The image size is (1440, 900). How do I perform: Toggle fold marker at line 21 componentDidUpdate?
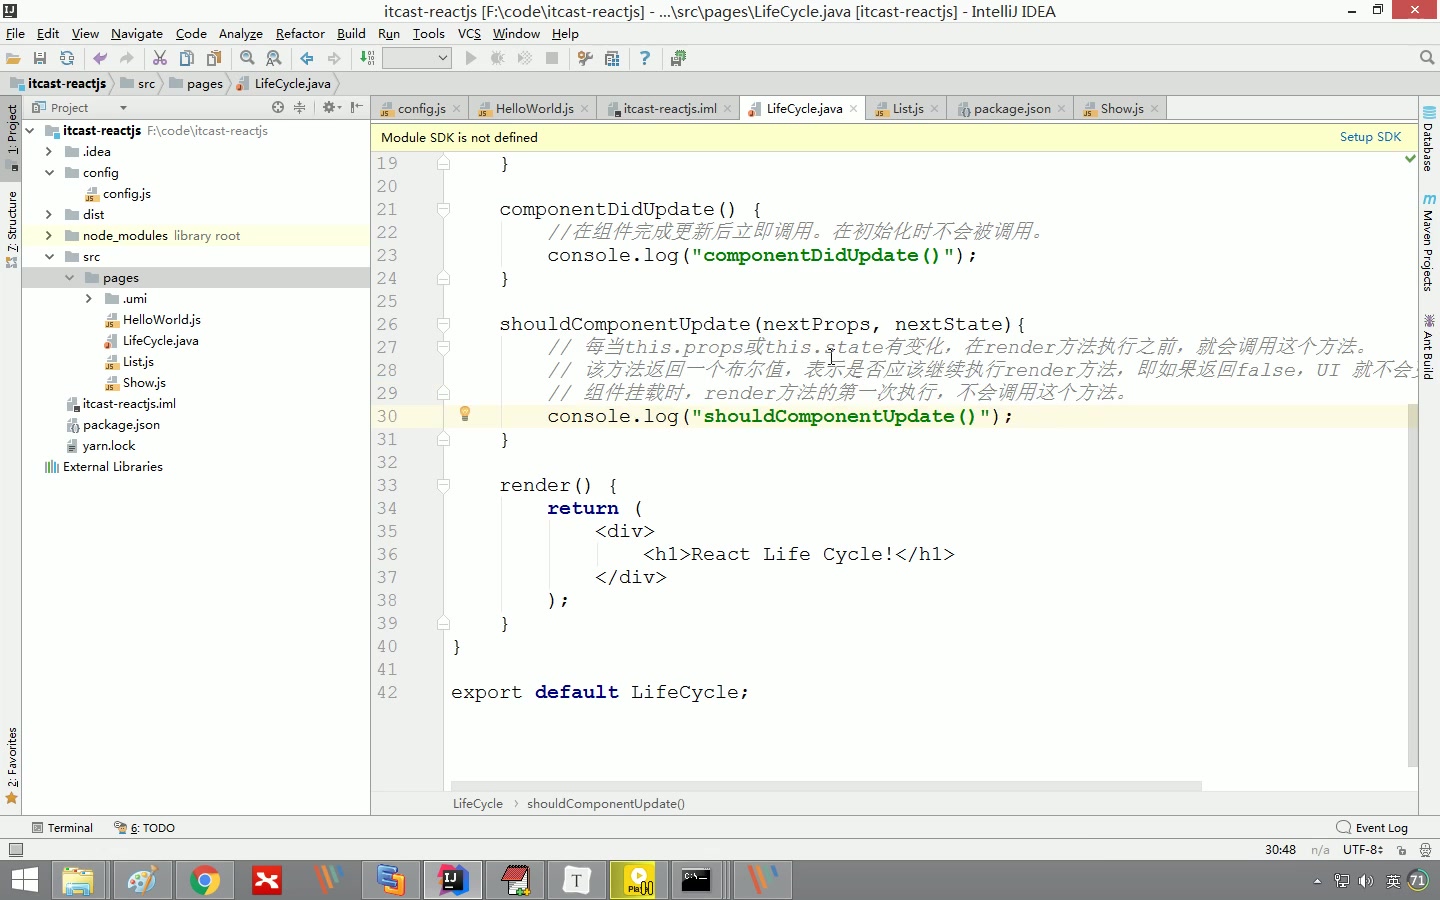point(443,209)
